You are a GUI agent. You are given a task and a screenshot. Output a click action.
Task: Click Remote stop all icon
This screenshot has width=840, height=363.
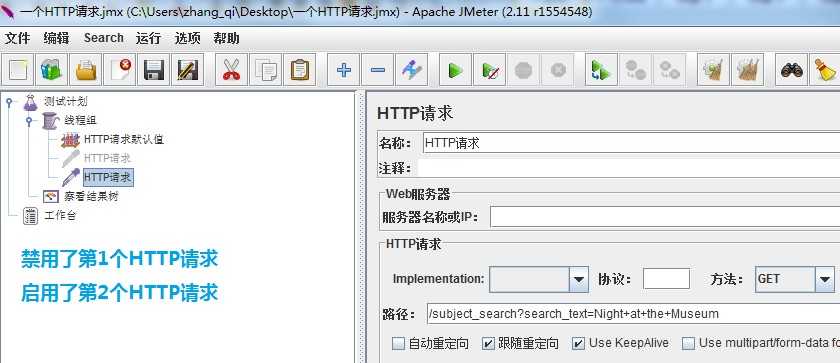pyautogui.click(x=636, y=70)
